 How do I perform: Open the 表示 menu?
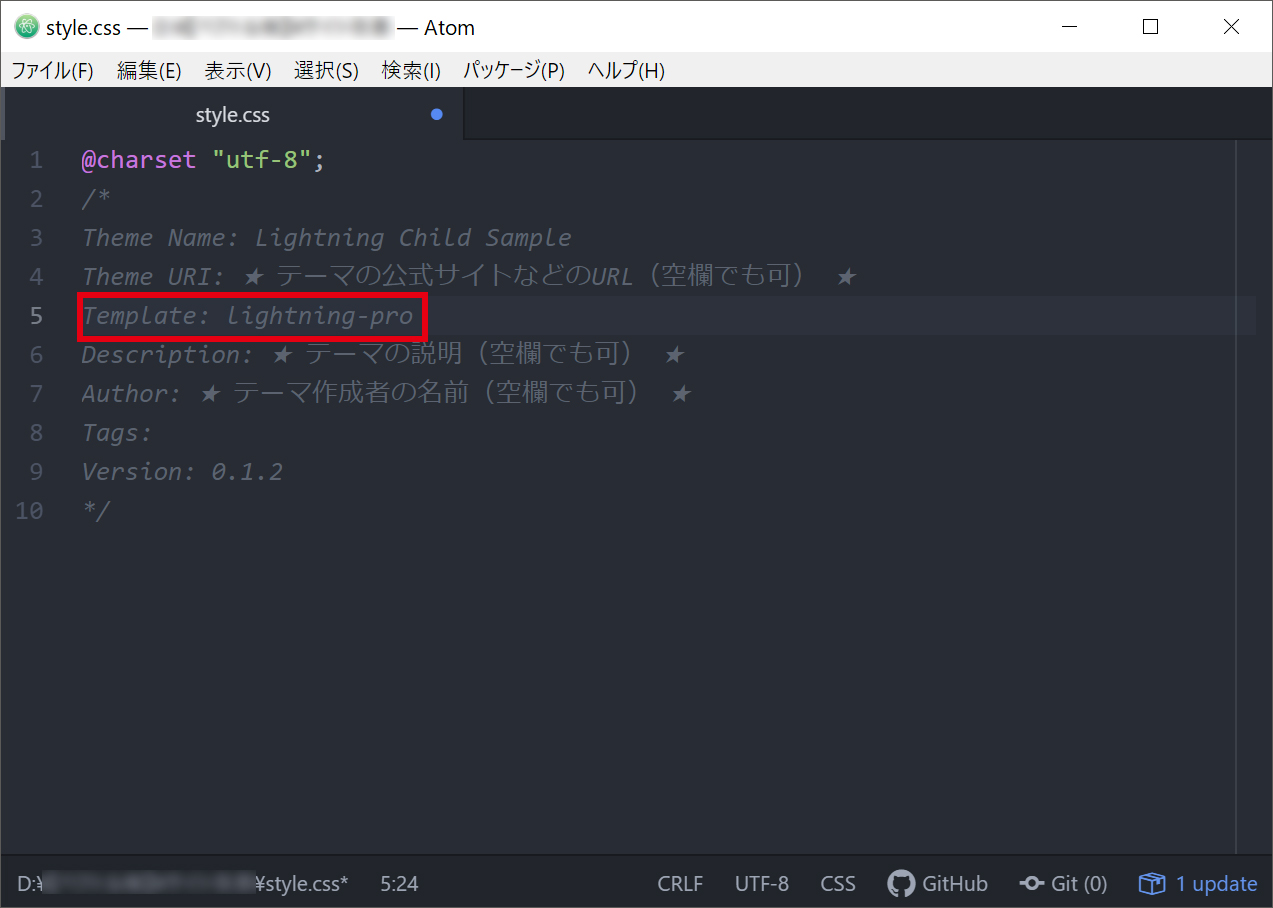(237, 70)
